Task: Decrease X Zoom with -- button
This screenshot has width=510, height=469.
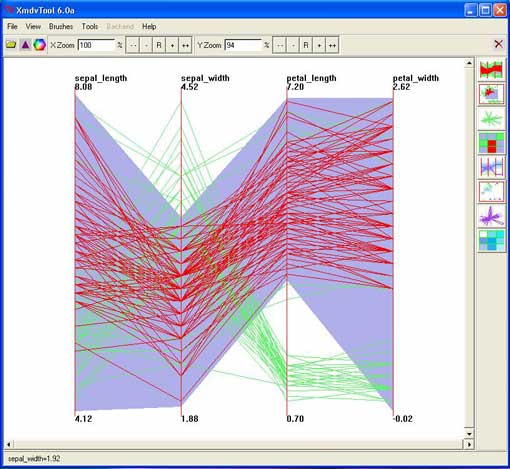Action: pyautogui.click(x=132, y=45)
